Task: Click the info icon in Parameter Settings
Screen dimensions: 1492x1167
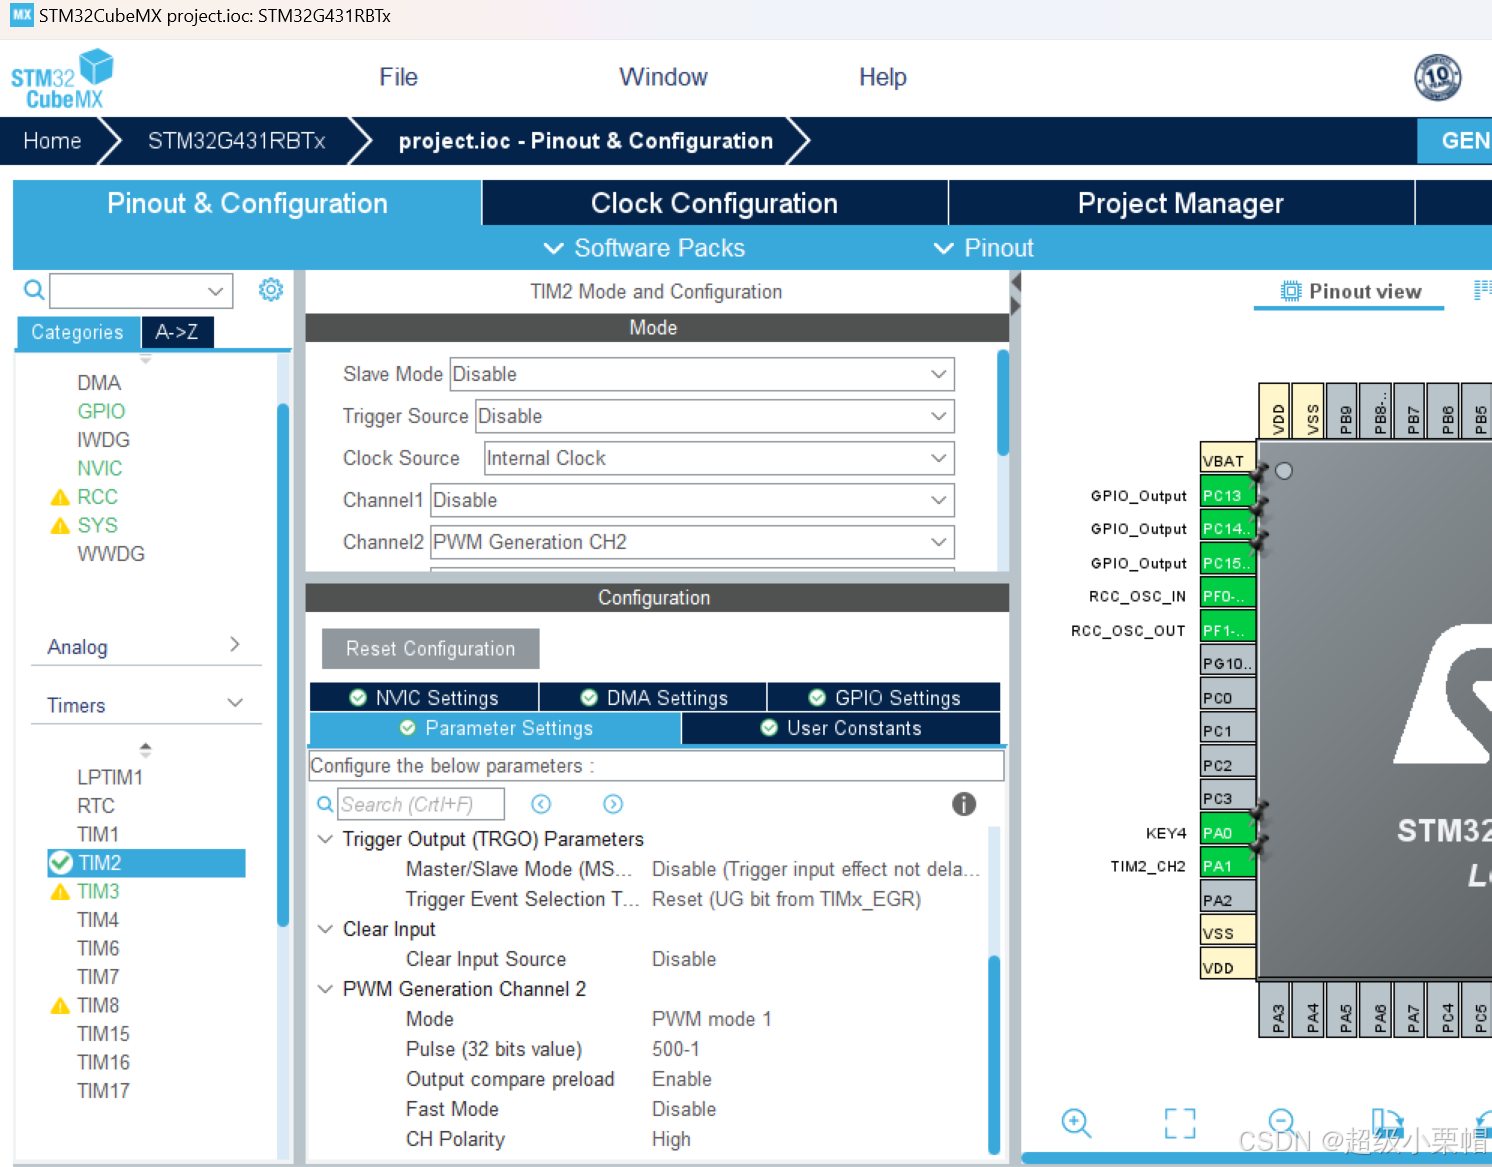Action: pyautogui.click(x=964, y=804)
